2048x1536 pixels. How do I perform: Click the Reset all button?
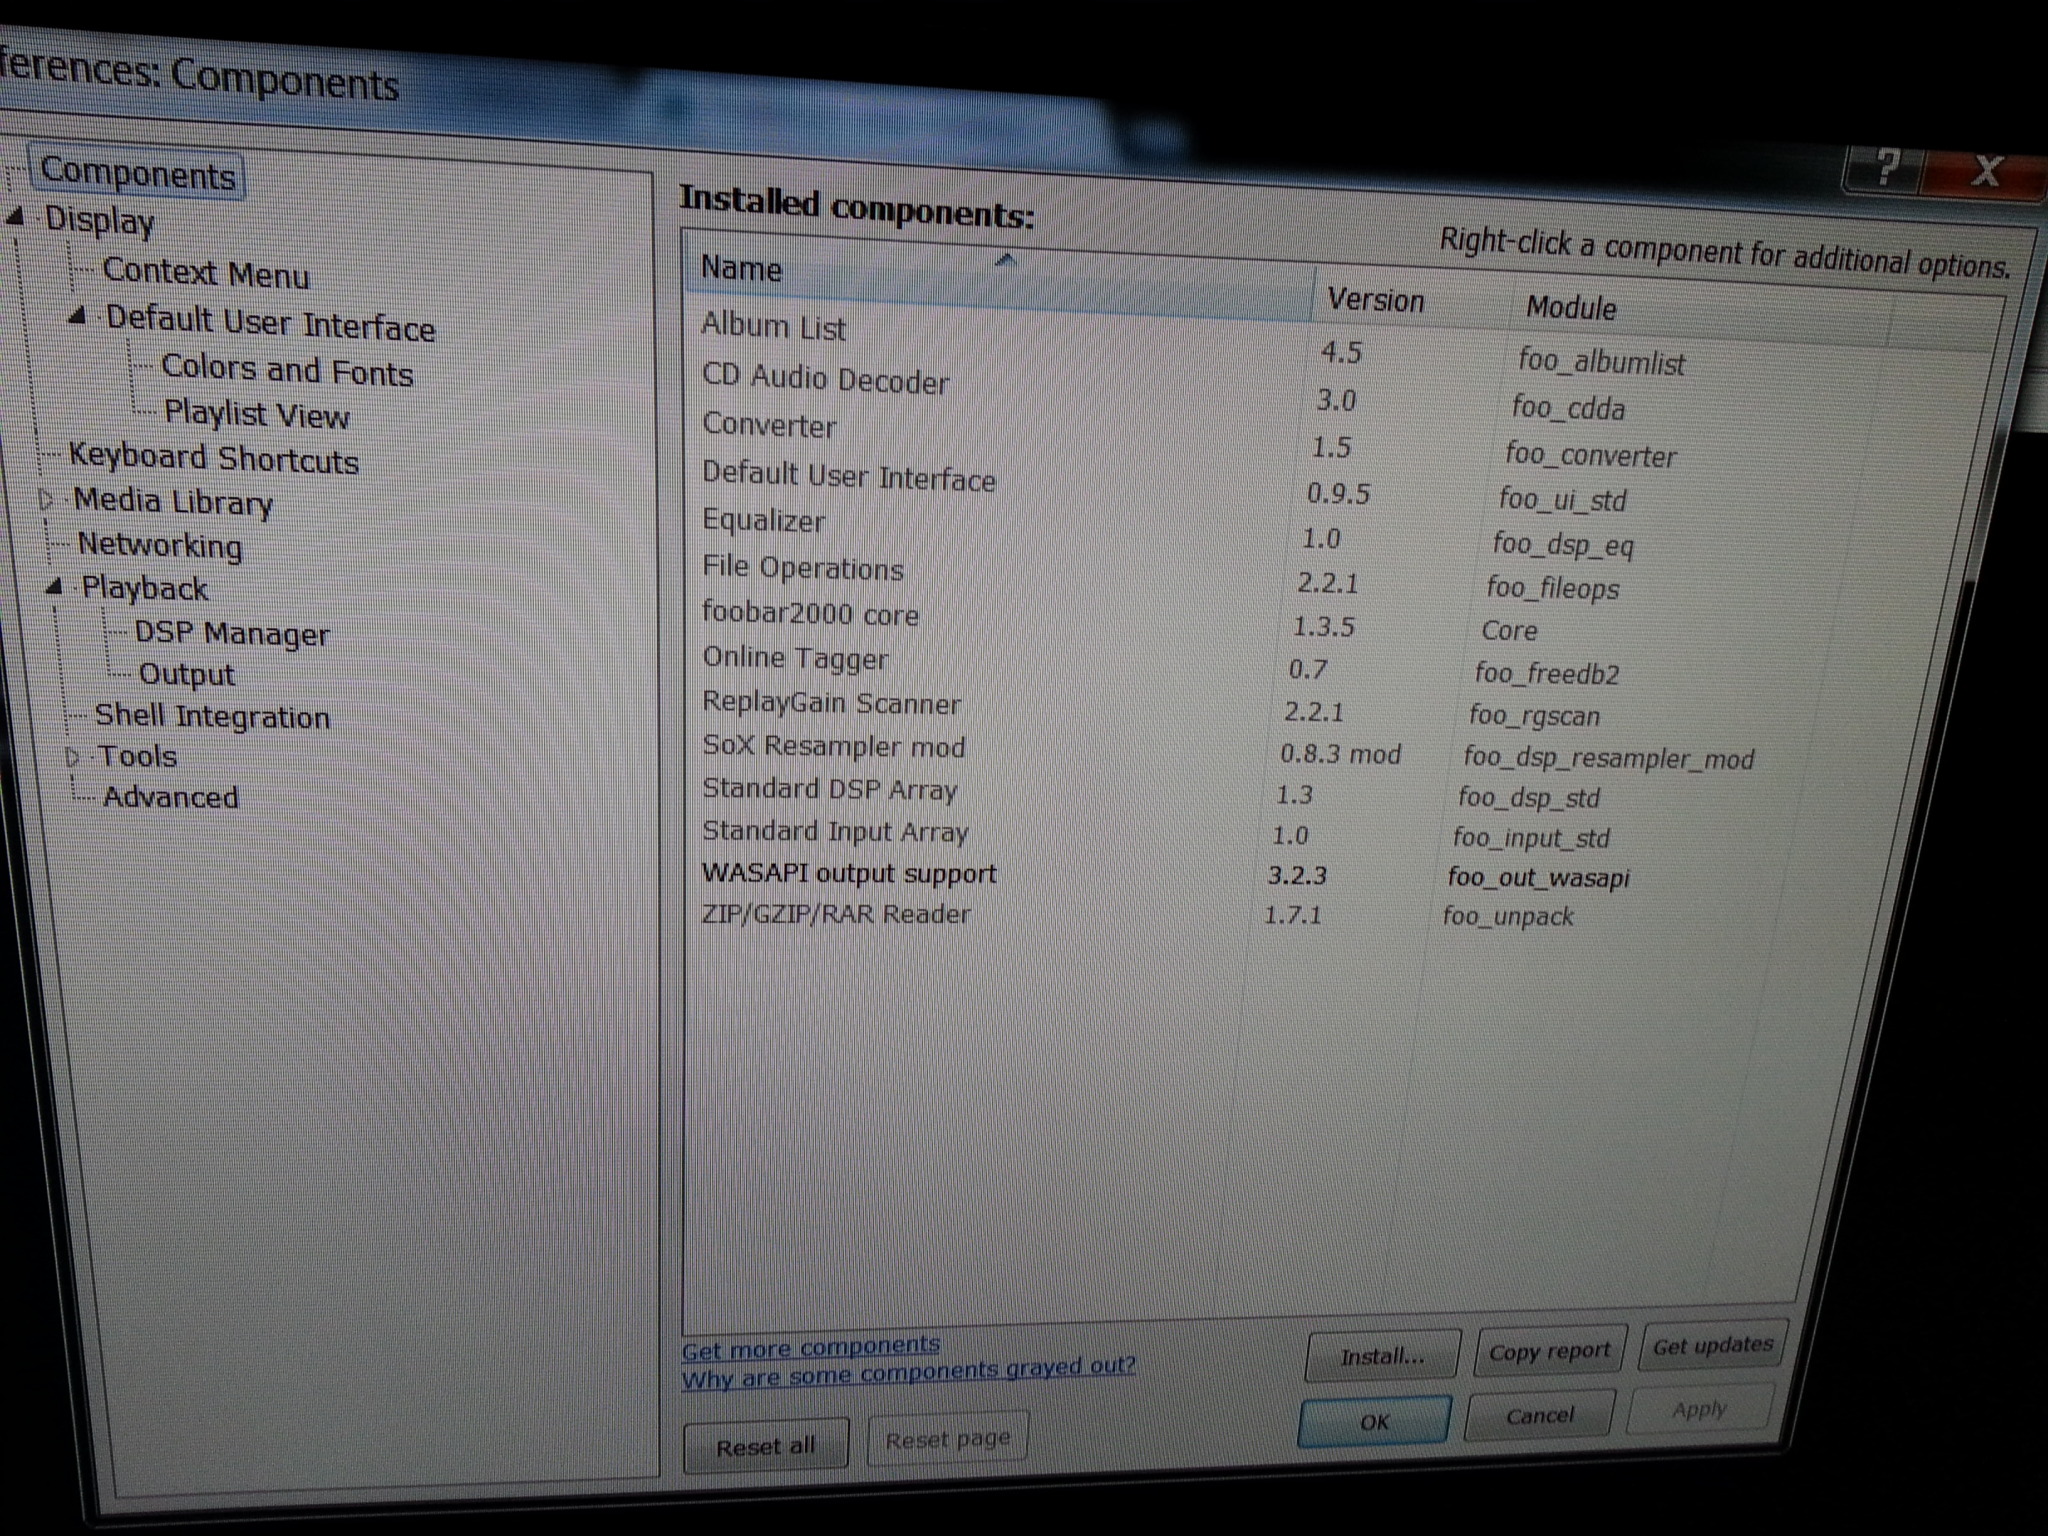click(765, 1446)
